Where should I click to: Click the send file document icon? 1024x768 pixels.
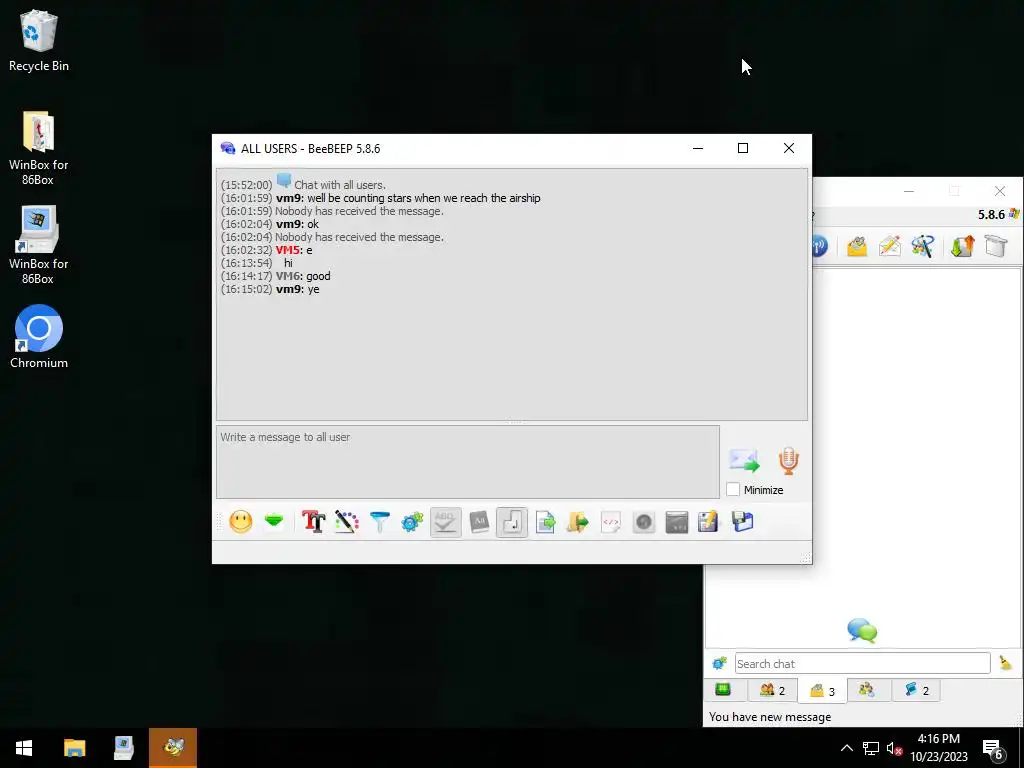pyautogui.click(x=545, y=522)
